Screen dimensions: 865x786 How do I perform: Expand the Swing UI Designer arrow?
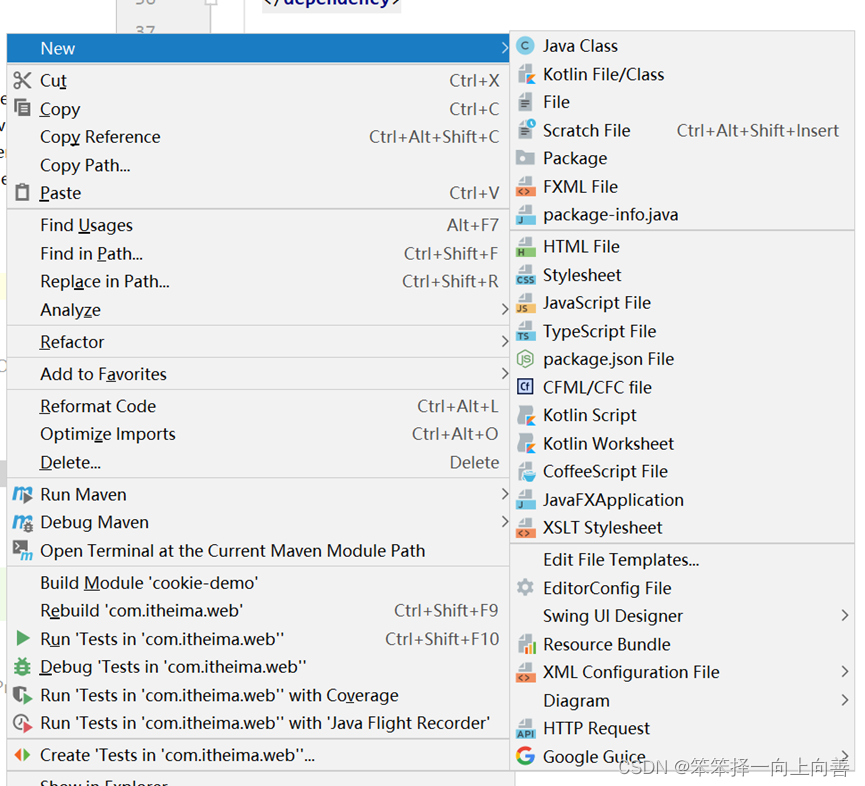tap(845, 615)
